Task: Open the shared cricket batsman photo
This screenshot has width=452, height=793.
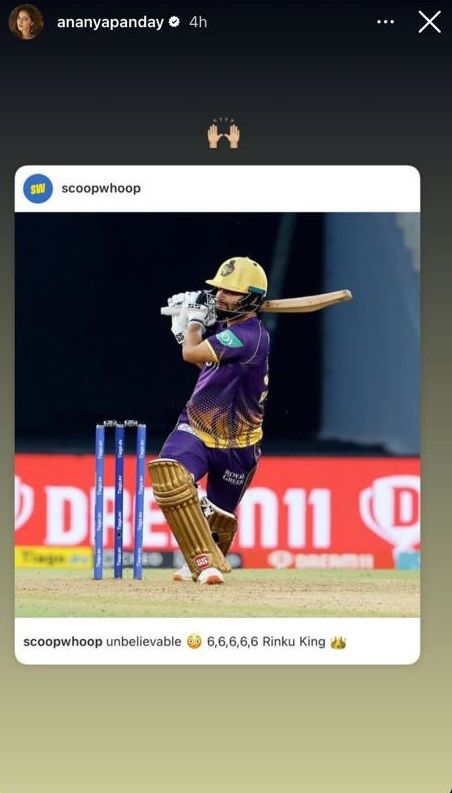Action: [x=217, y=415]
